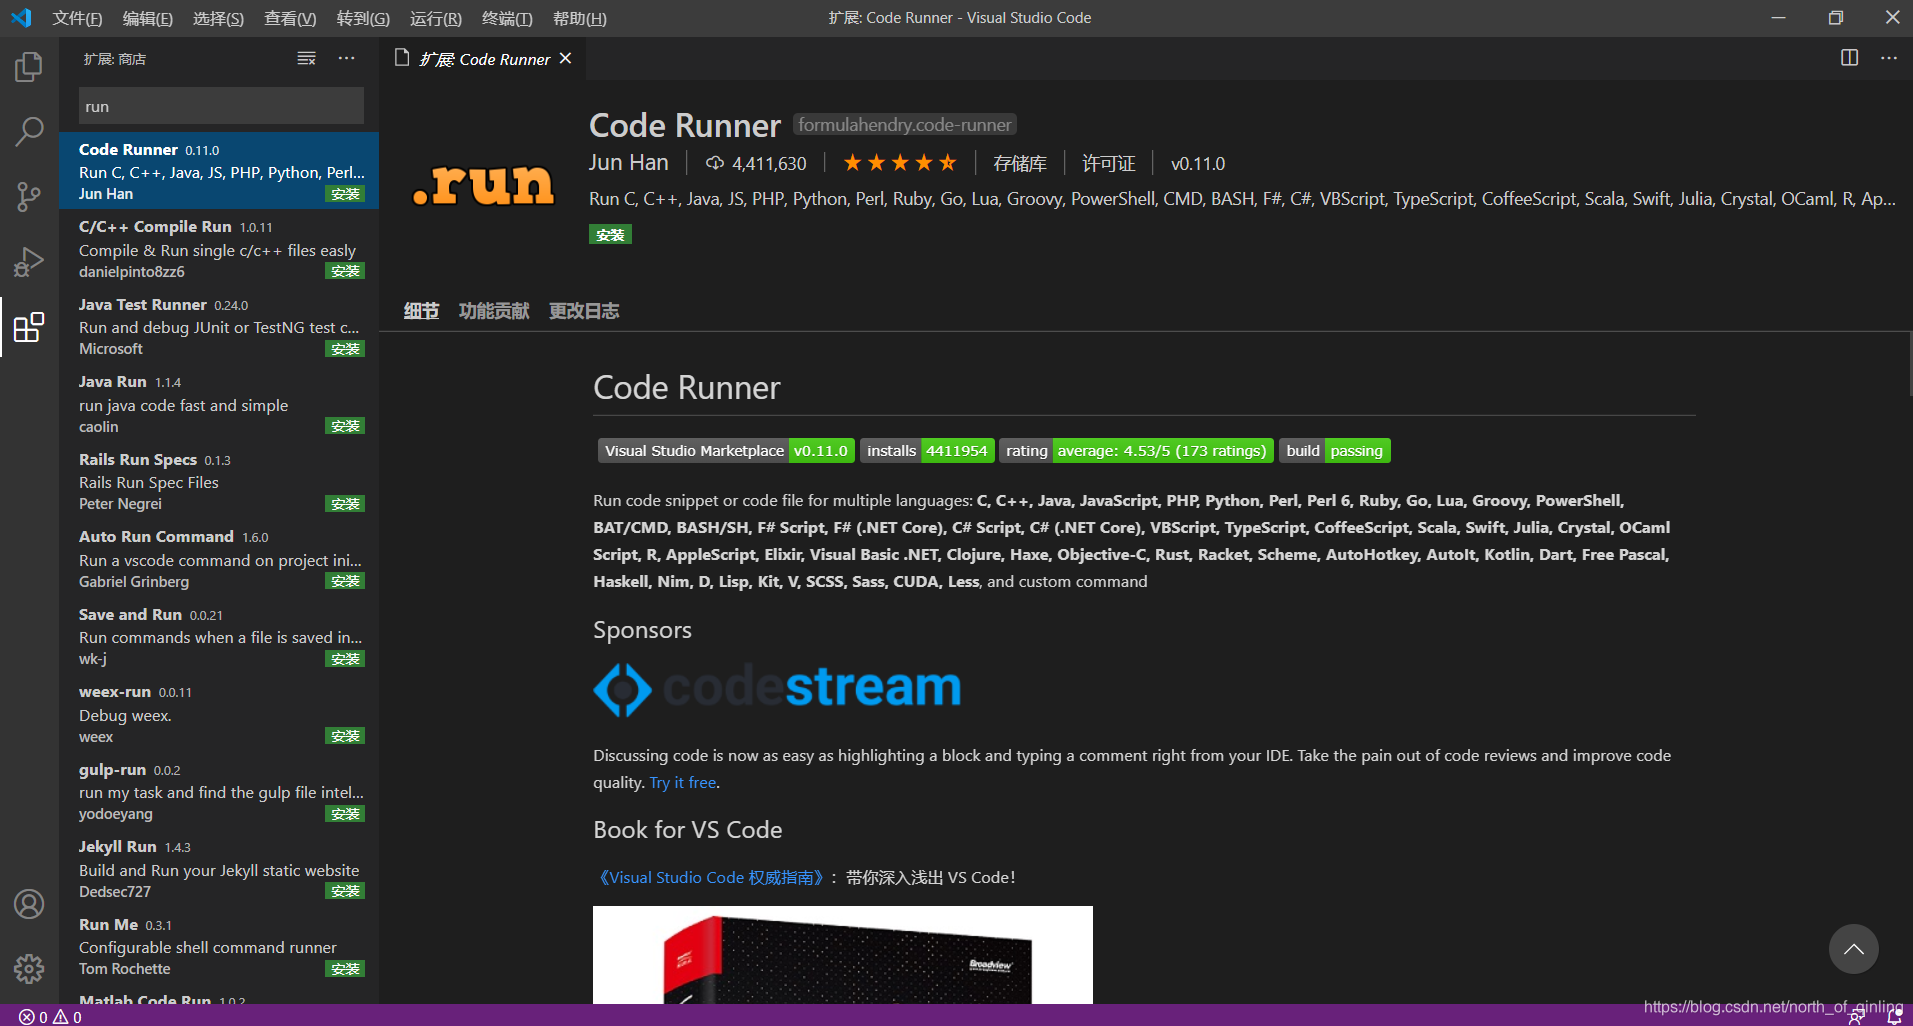The width and height of the screenshot is (1913, 1026).
Task: Install Java Test Runner extension
Action: pyautogui.click(x=345, y=349)
